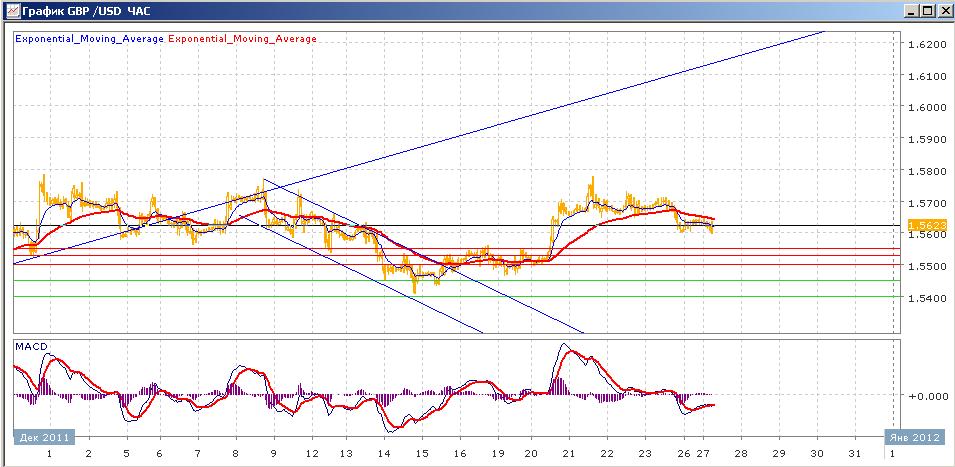Image resolution: width=955 pixels, height=467 pixels.
Task: Maximize the GBP/USD chart window
Action: click(926, 10)
